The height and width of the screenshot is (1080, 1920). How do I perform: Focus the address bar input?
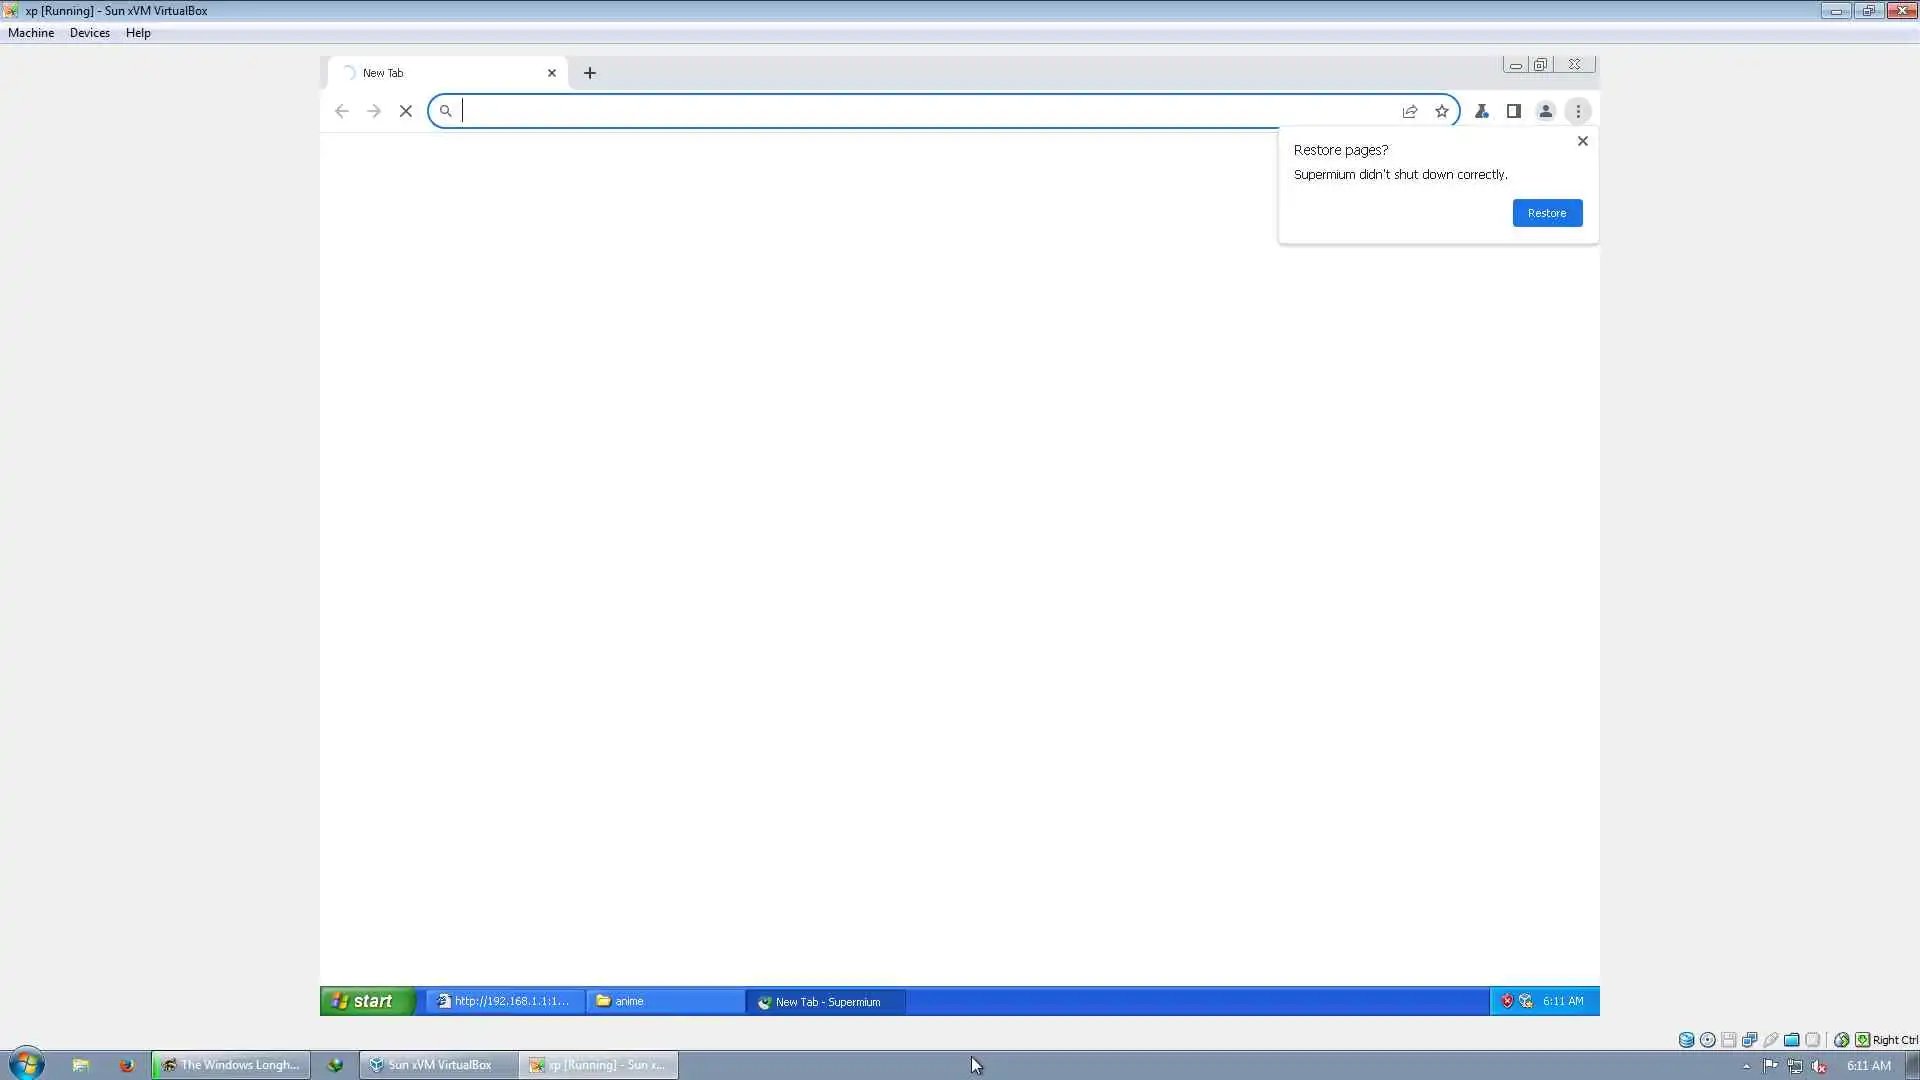920,111
